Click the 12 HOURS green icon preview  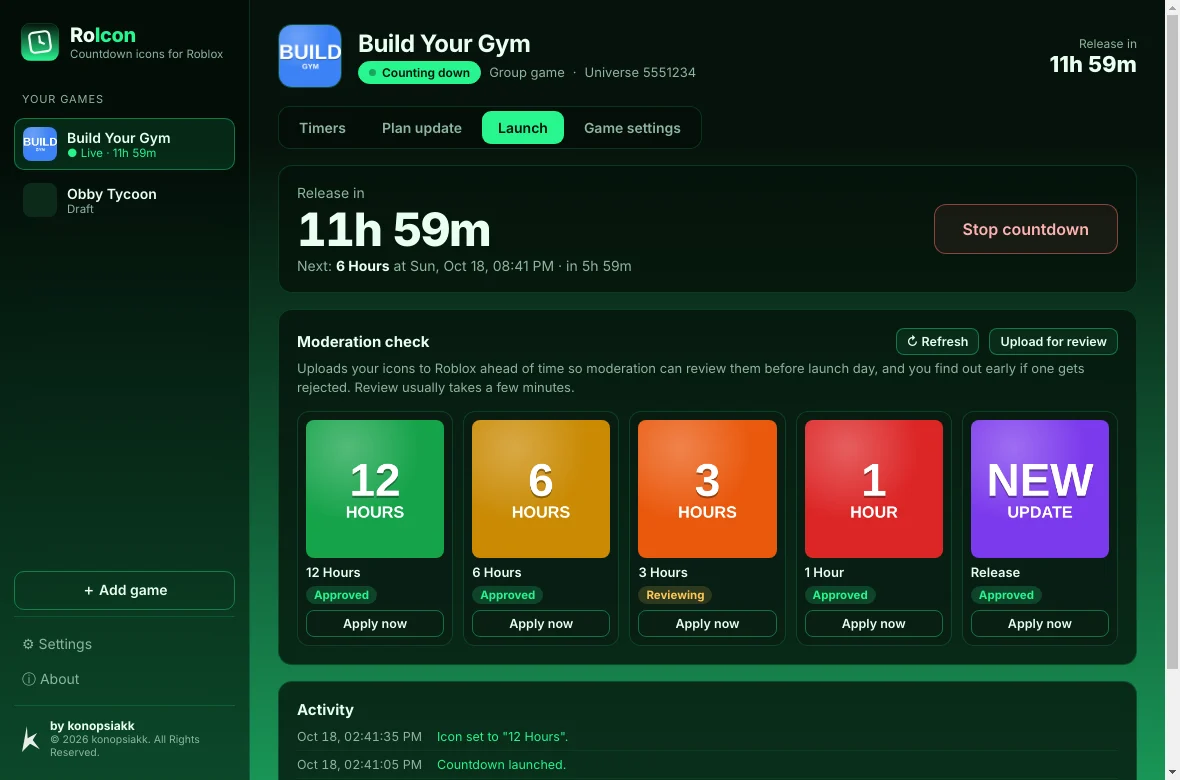pos(375,489)
